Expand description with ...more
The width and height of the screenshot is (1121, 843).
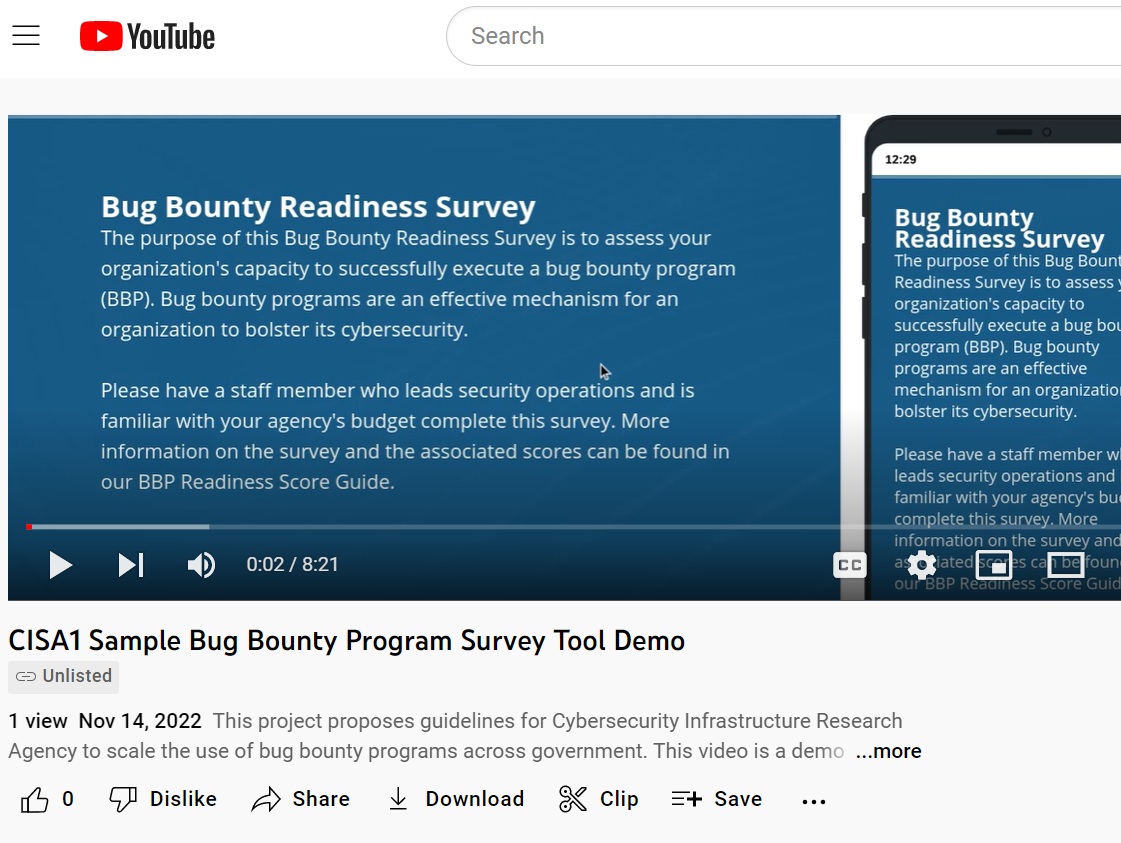pyautogui.click(x=889, y=751)
